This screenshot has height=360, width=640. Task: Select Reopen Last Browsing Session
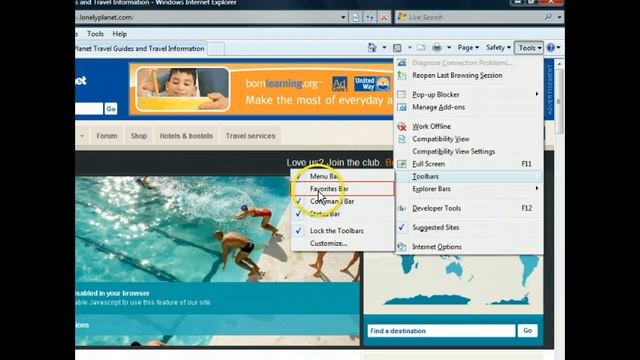[469, 75]
